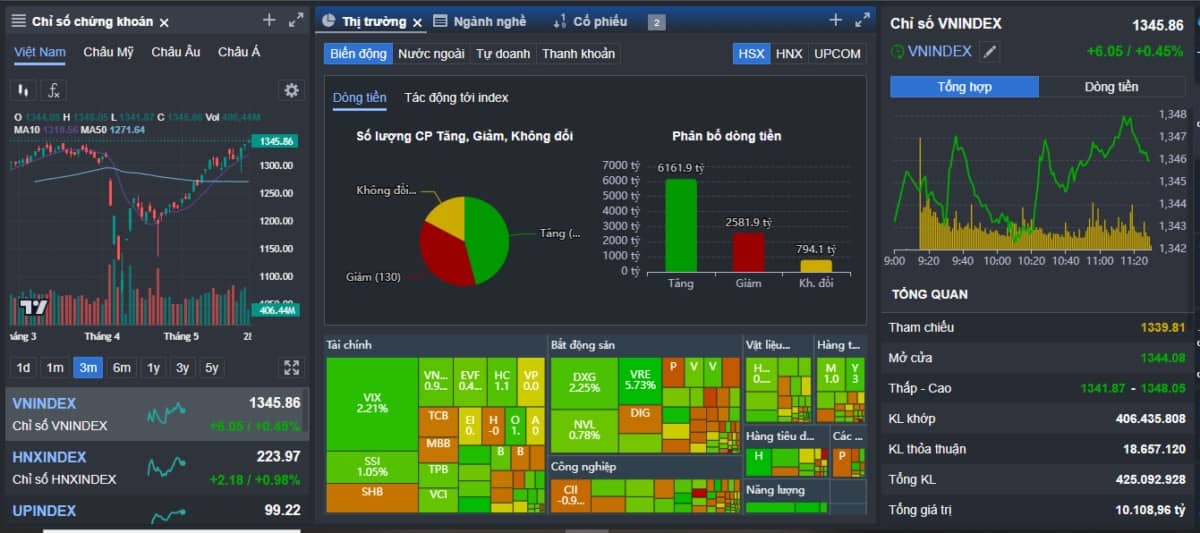Screen dimensions: 1200x533
Task: Switch to the Châu Á tab
Action: tap(239, 52)
